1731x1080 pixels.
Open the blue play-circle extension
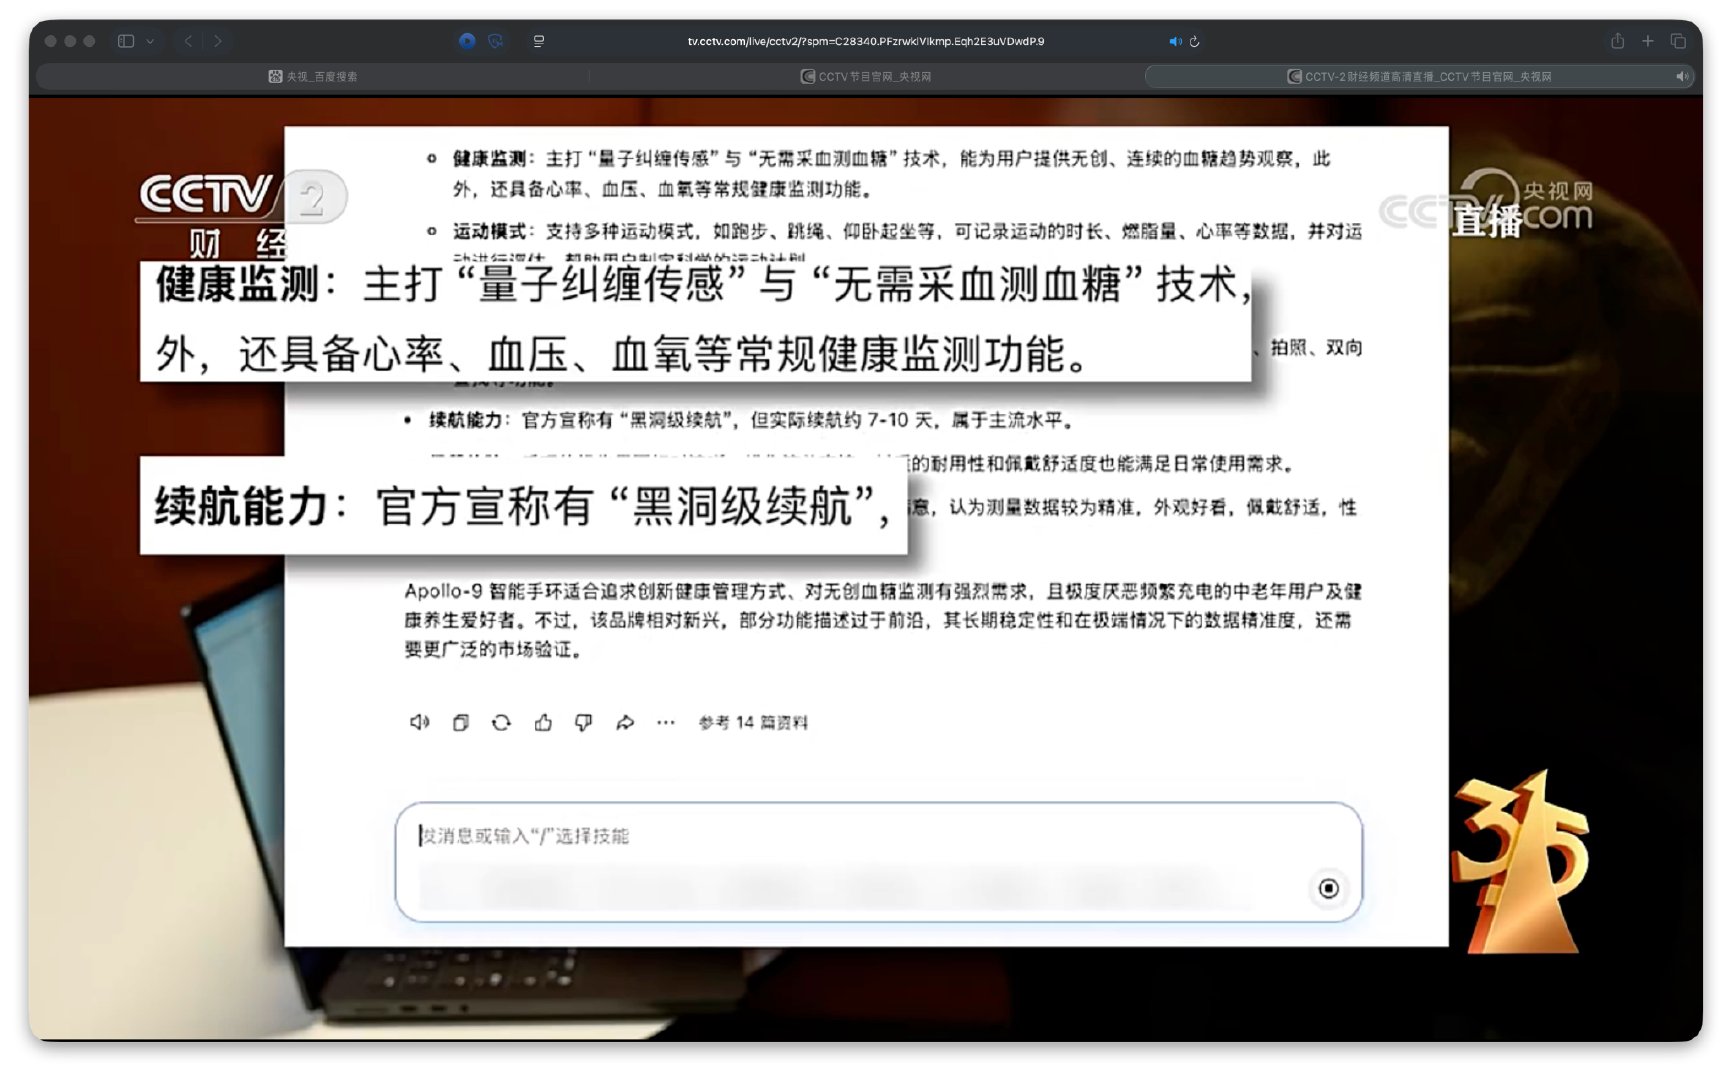pos(467,41)
